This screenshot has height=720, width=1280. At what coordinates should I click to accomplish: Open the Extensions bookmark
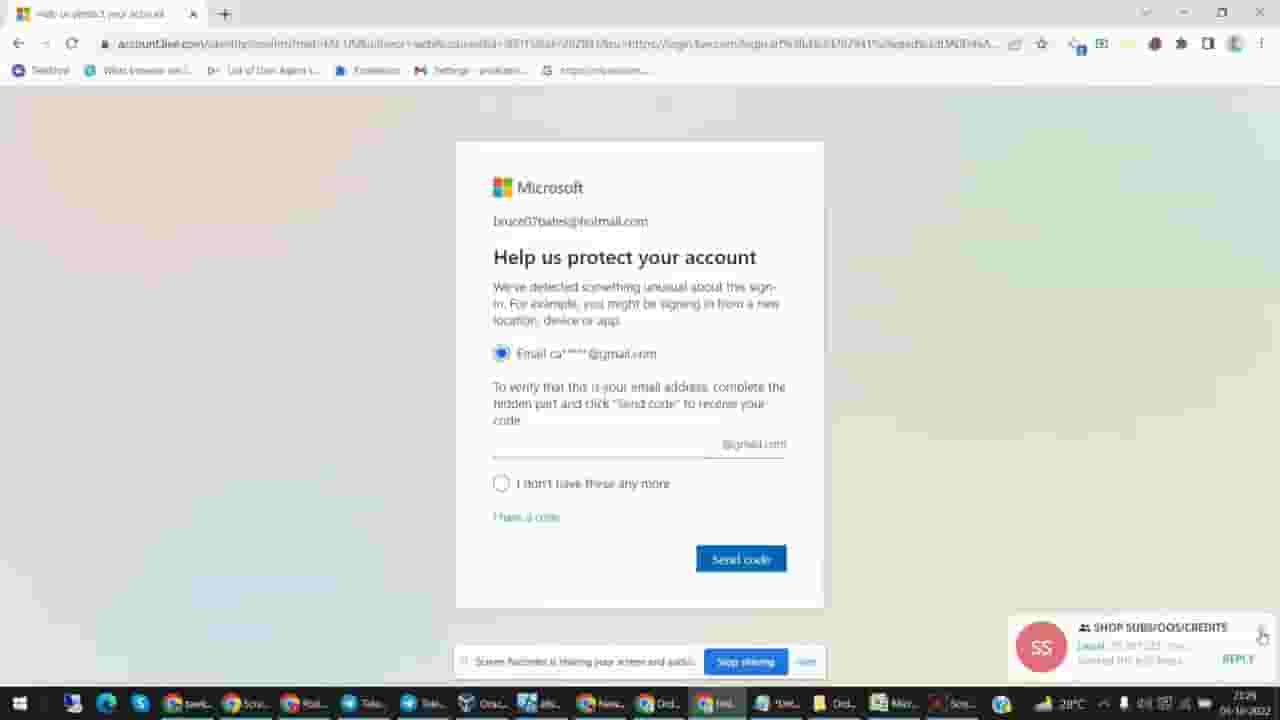[367, 71]
